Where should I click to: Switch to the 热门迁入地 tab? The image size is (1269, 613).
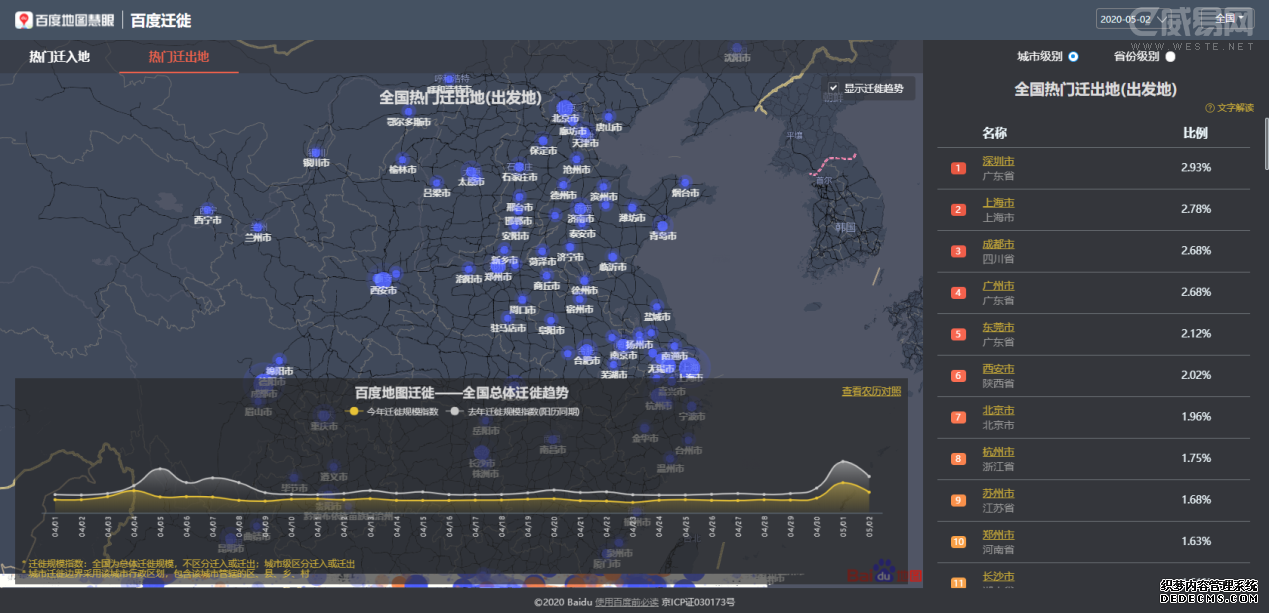coord(60,57)
